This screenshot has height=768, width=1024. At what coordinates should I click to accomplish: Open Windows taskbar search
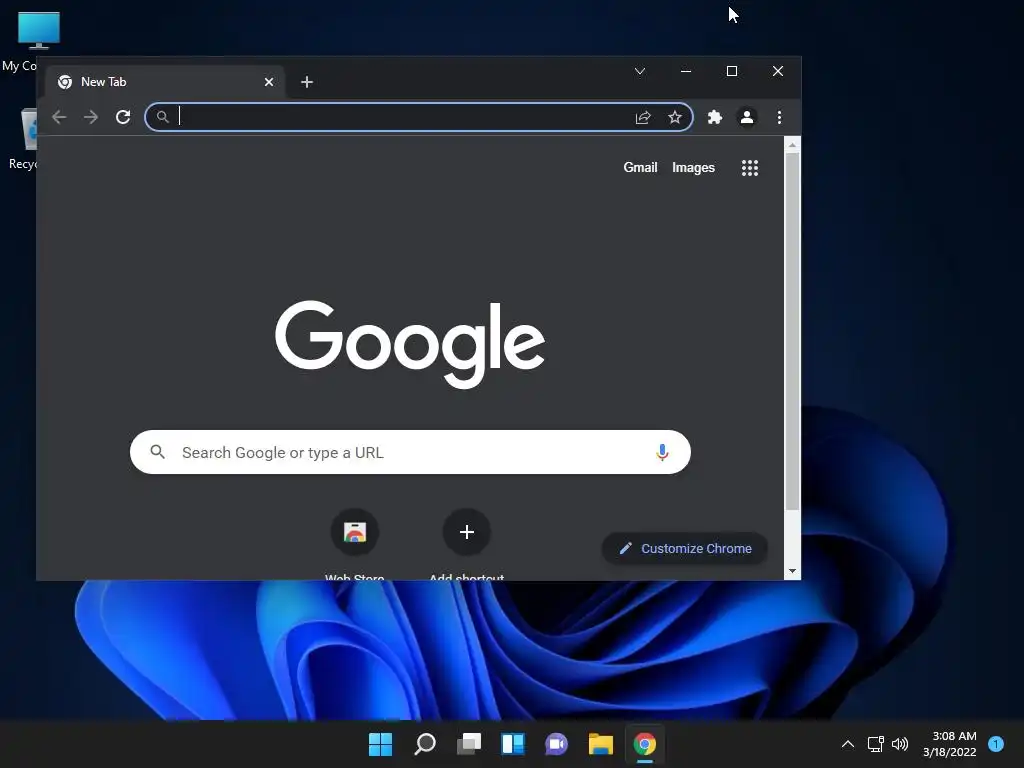click(x=424, y=744)
